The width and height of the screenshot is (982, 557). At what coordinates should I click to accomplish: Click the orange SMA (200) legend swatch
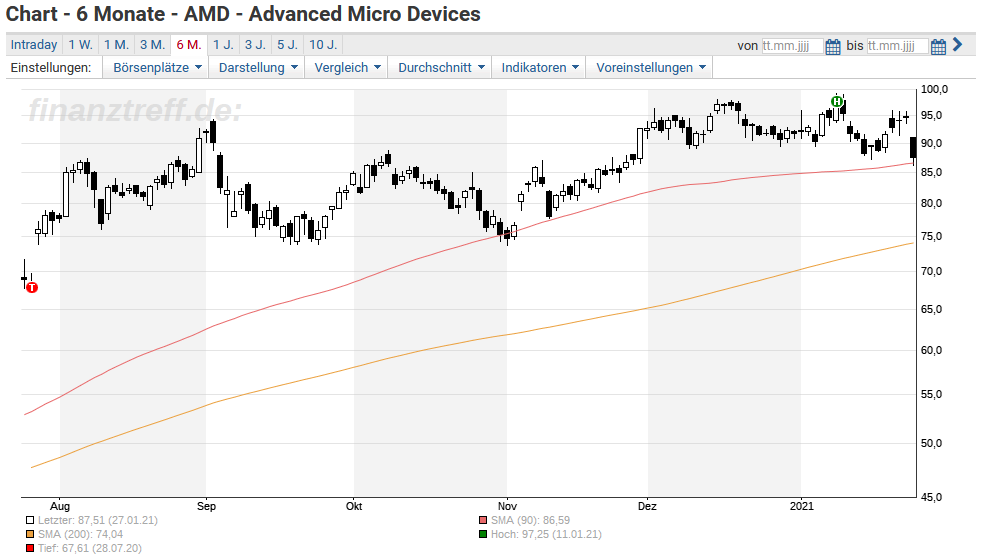point(29,534)
